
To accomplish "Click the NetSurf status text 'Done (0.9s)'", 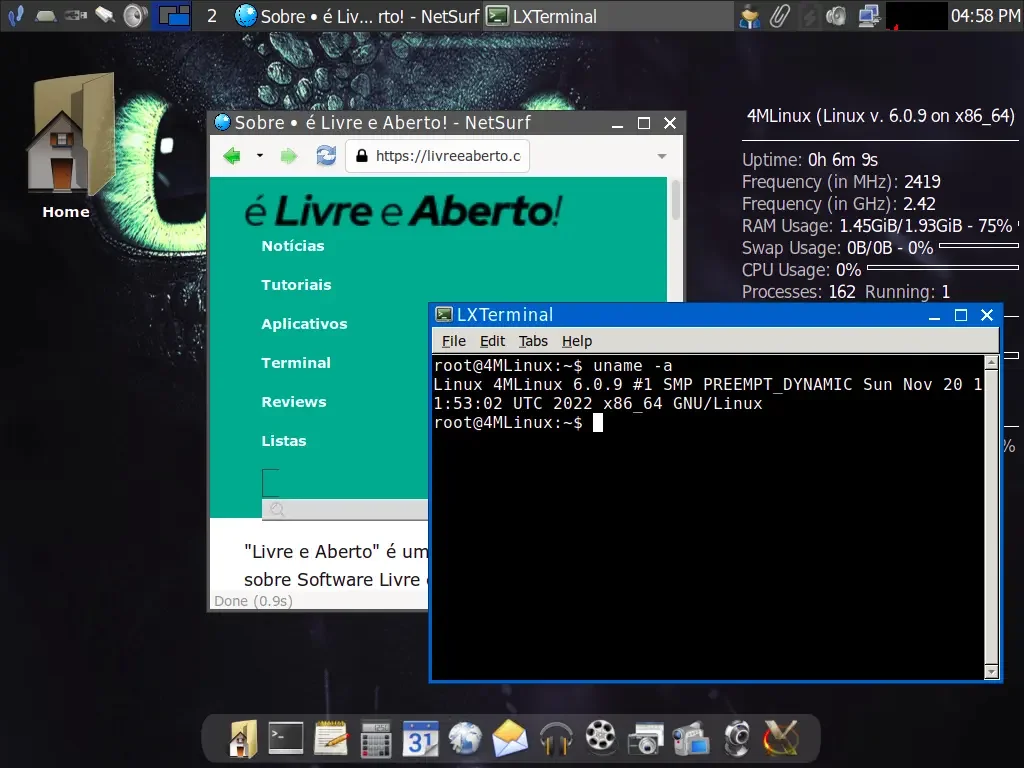I will (x=253, y=601).
